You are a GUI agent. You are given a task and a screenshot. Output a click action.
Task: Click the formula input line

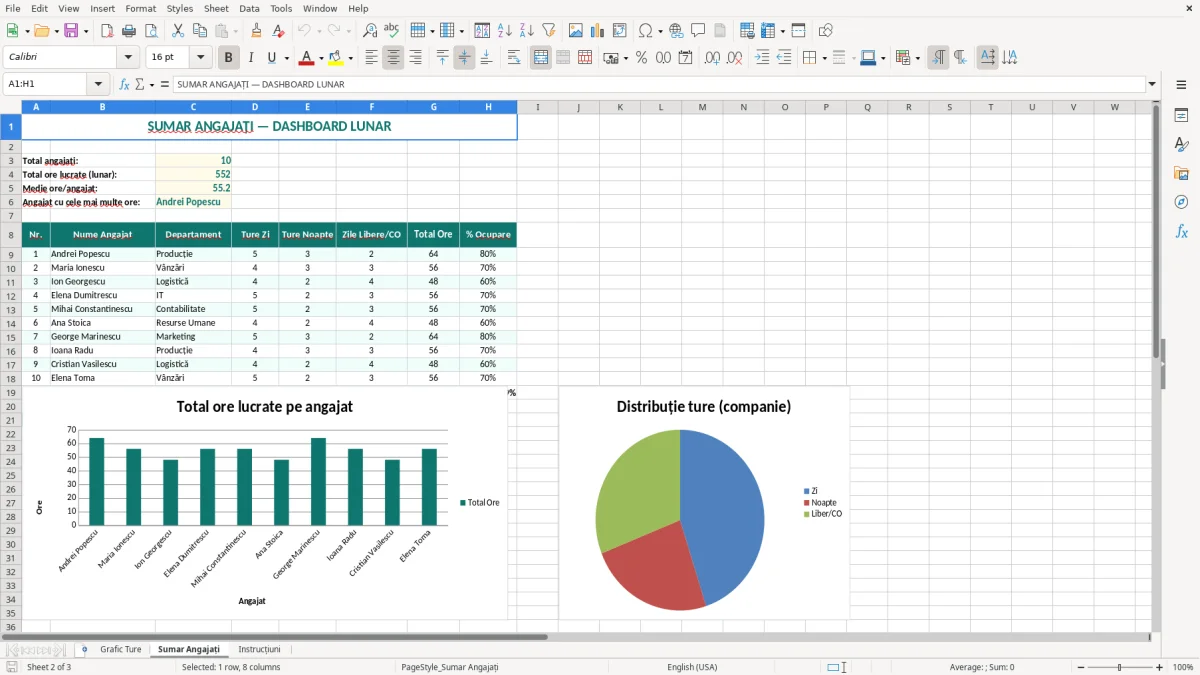click(x=659, y=84)
